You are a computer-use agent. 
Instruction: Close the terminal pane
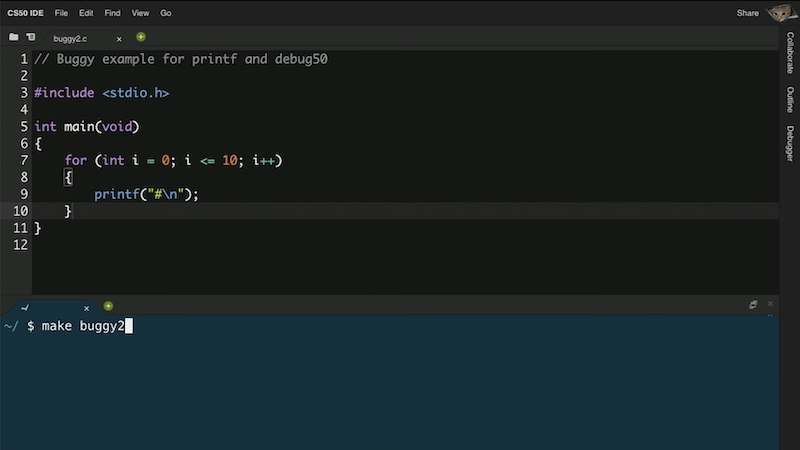tap(770, 304)
